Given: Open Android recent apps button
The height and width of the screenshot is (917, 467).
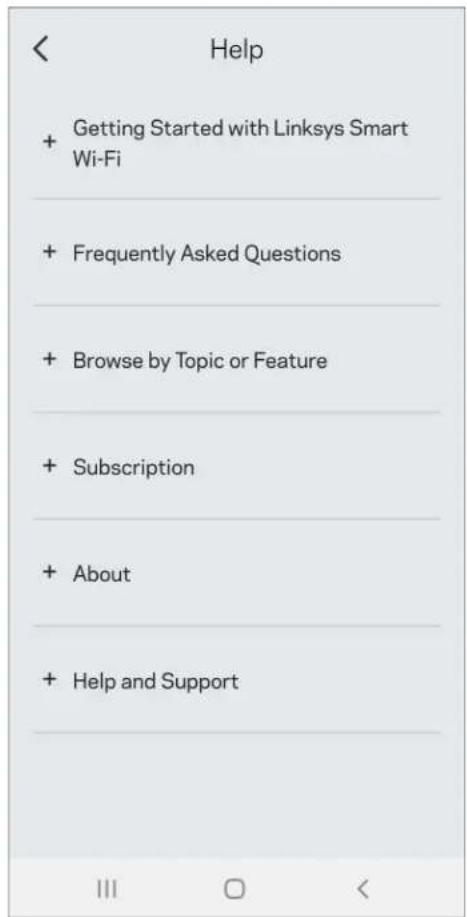Looking at the screenshot, I should click(x=106, y=889).
